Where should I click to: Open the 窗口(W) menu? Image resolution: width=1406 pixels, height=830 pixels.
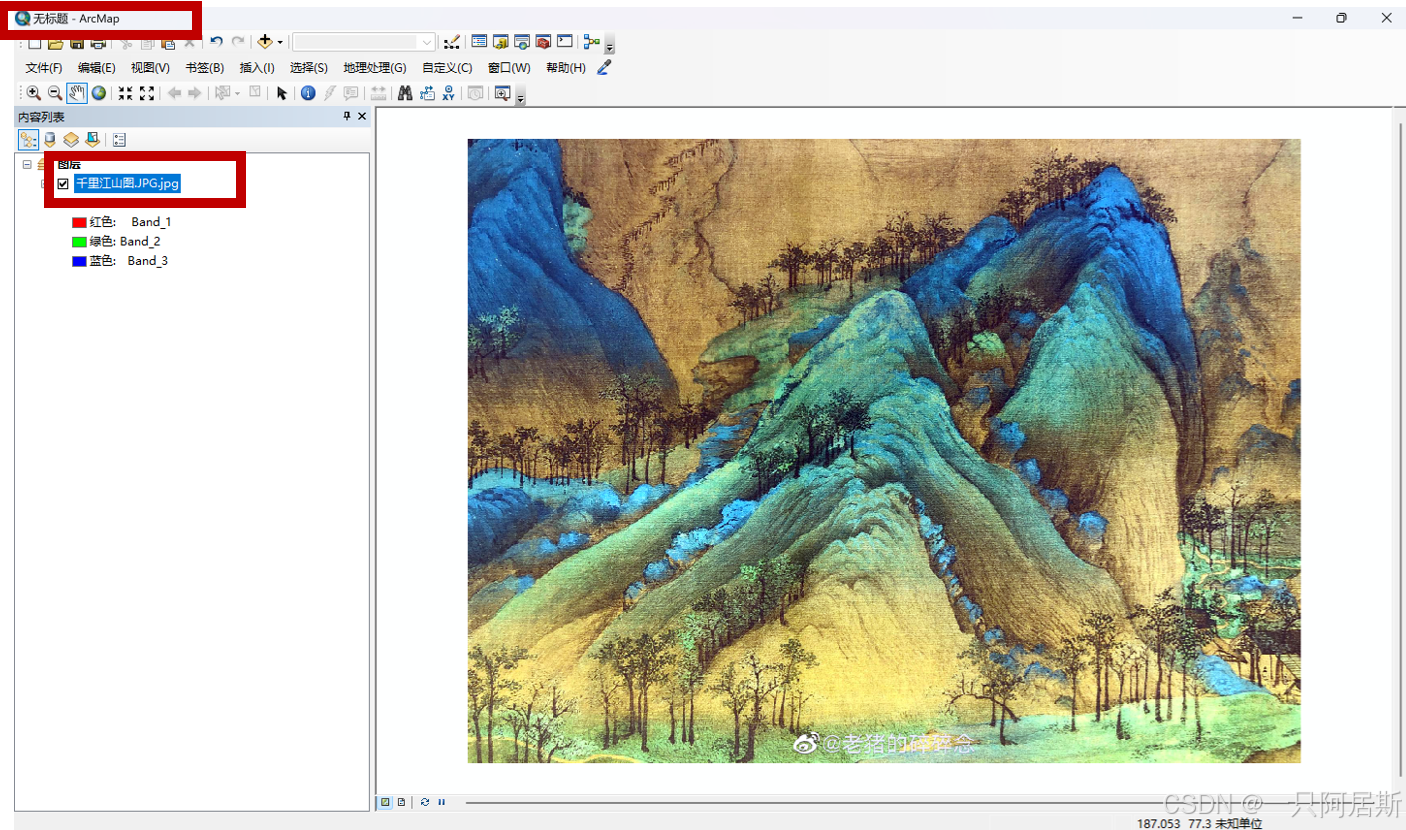pyautogui.click(x=509, y=68)
